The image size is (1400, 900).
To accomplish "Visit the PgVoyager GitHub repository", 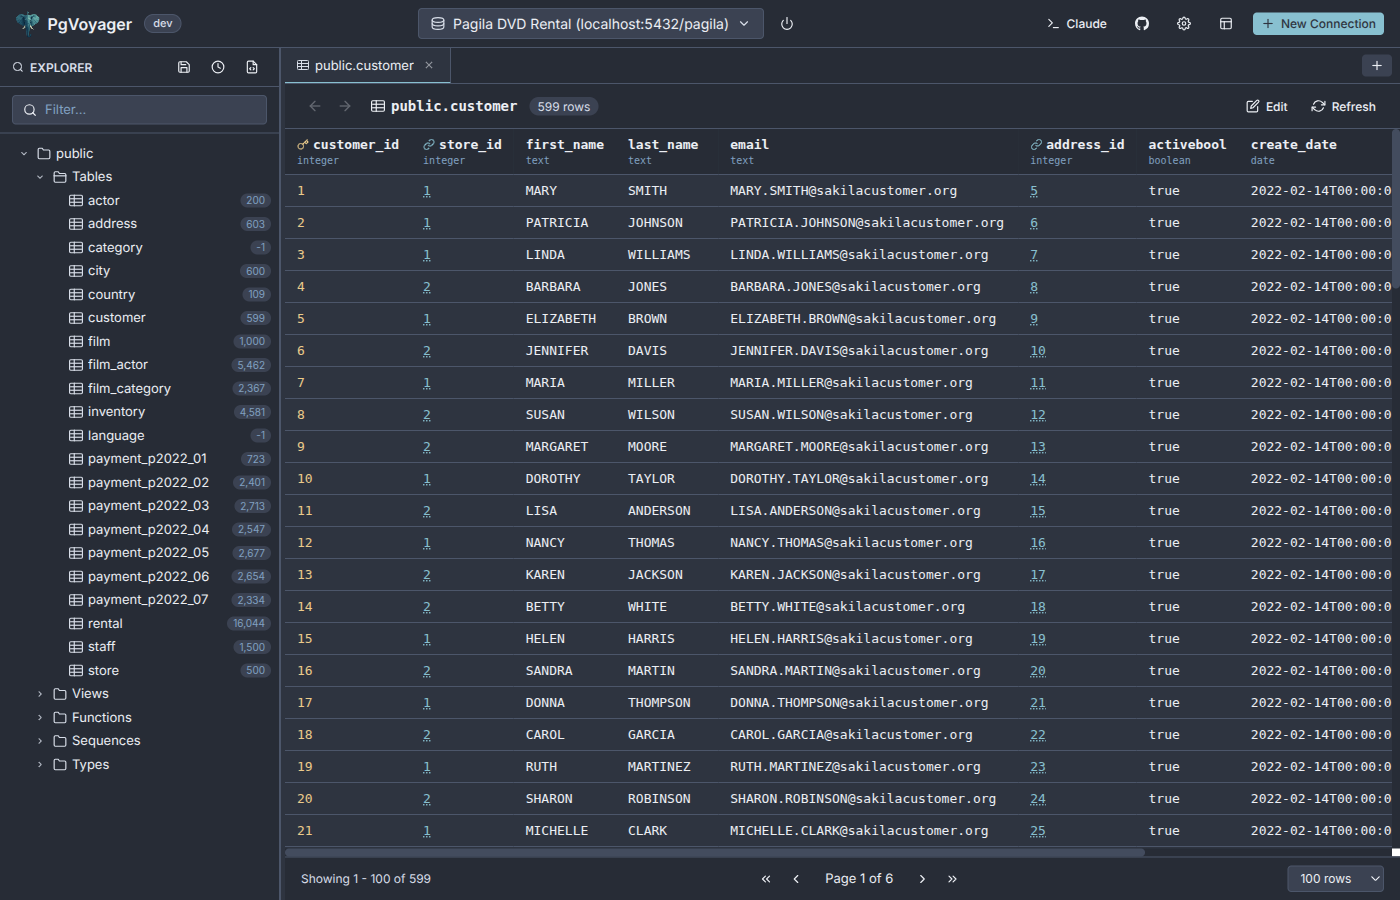I will [x=1141, y=23].
